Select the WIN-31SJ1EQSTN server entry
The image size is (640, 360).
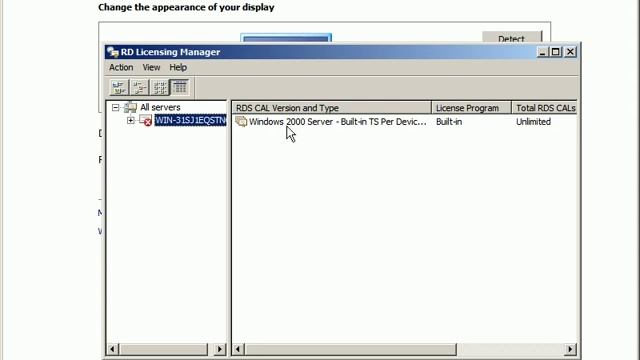(x=190, y=120)
